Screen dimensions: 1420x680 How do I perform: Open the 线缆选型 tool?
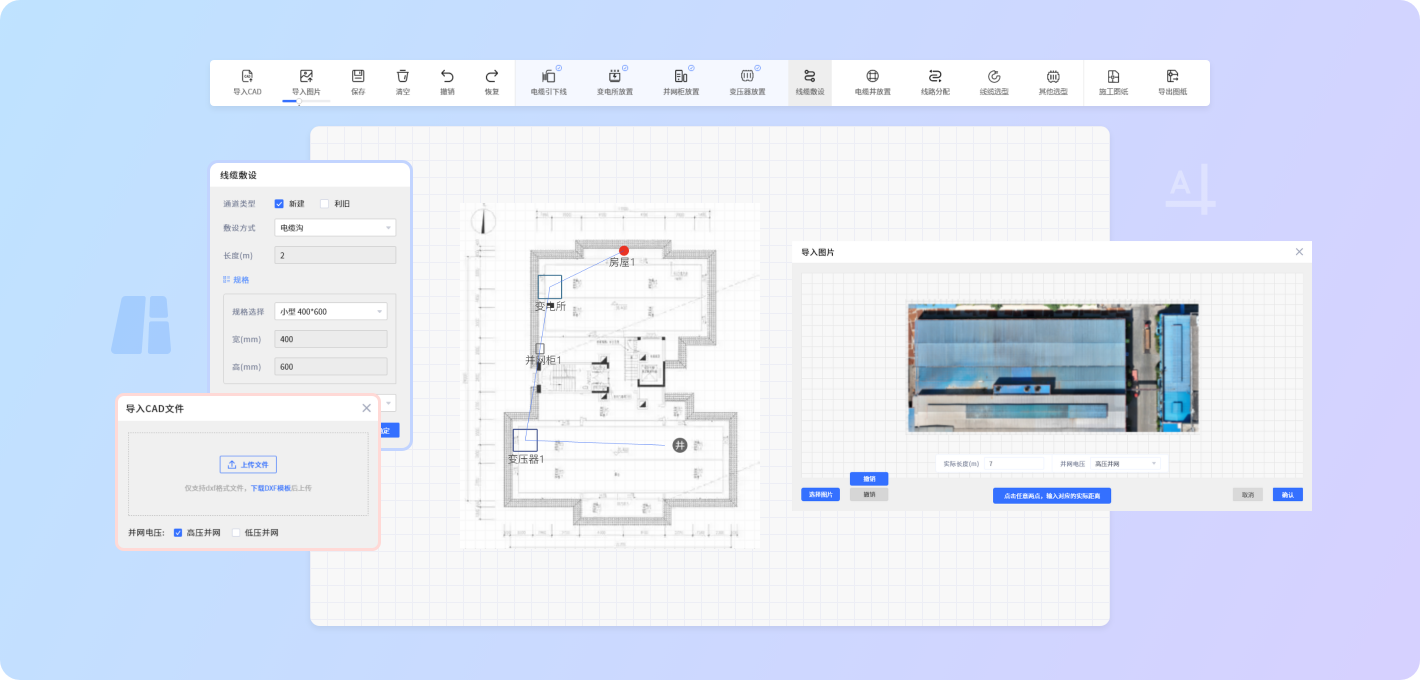(994, 82)
